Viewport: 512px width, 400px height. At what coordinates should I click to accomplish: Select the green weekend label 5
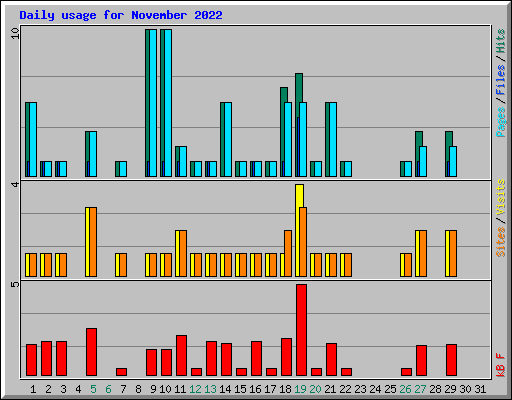[93, 389]
